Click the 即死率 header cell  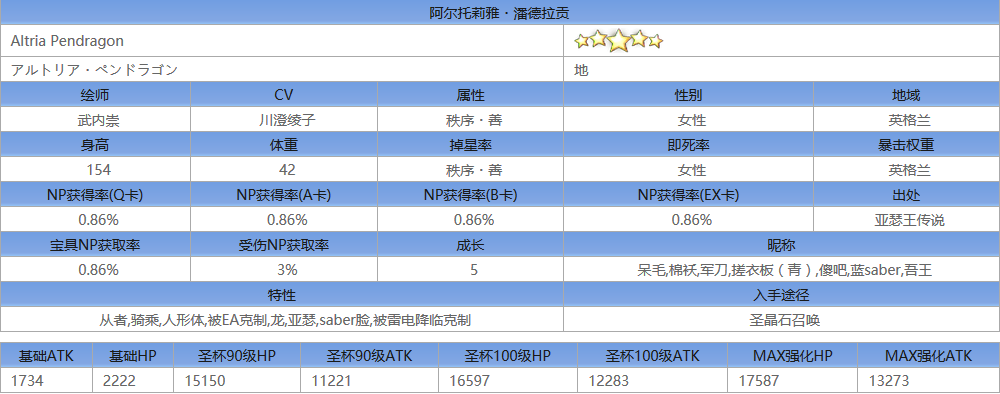click(x=688, y=145)
